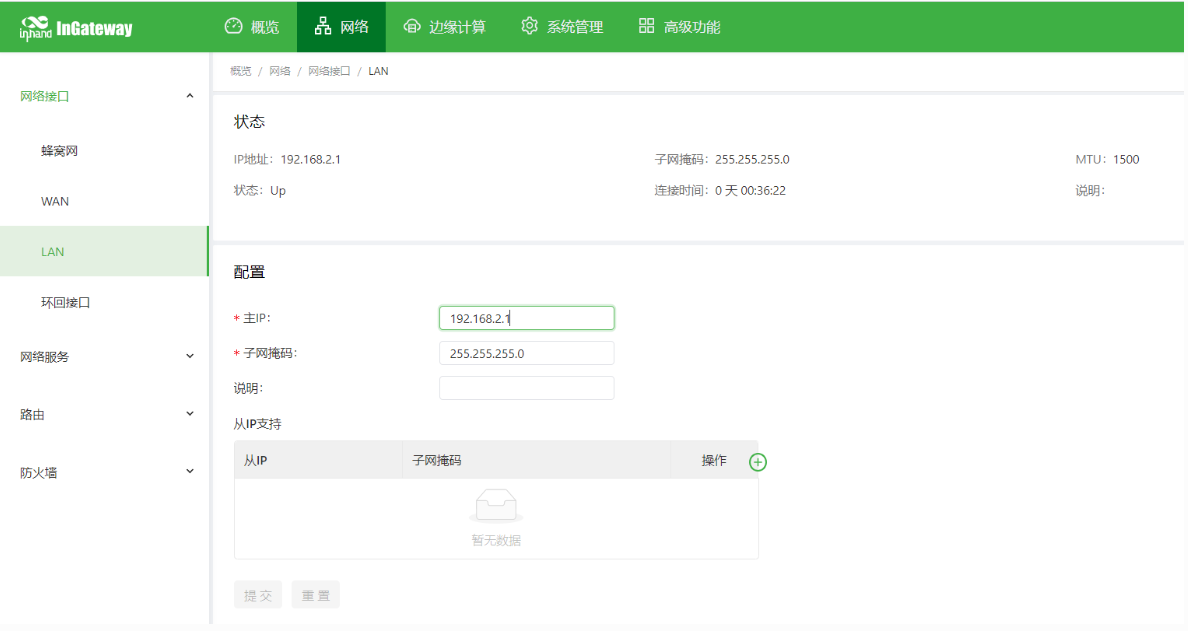Screen dimensions: 1188x631
Task: Click the InHand InGateway logo
Action: point(76,28)
